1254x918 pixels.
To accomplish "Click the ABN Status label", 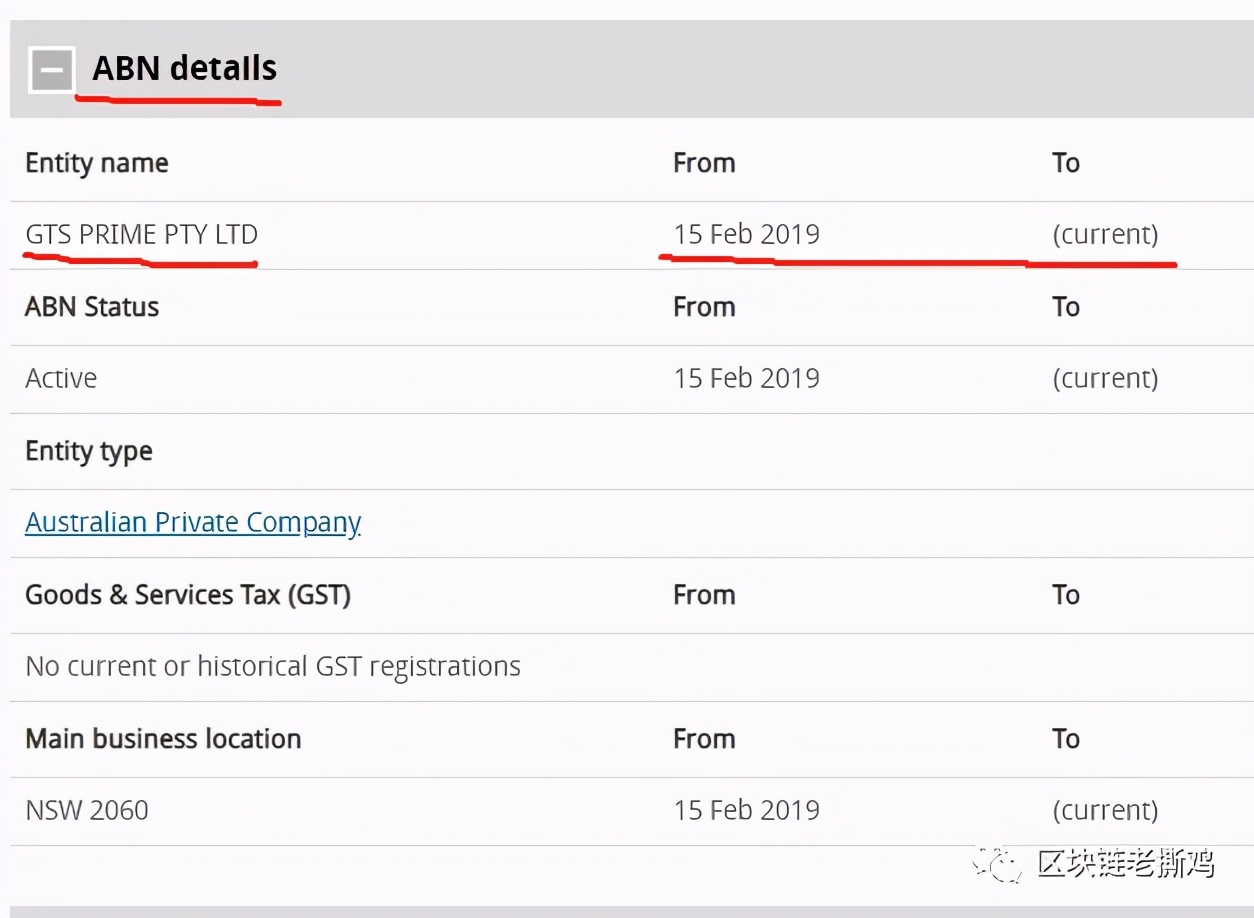I will (92, 307).
